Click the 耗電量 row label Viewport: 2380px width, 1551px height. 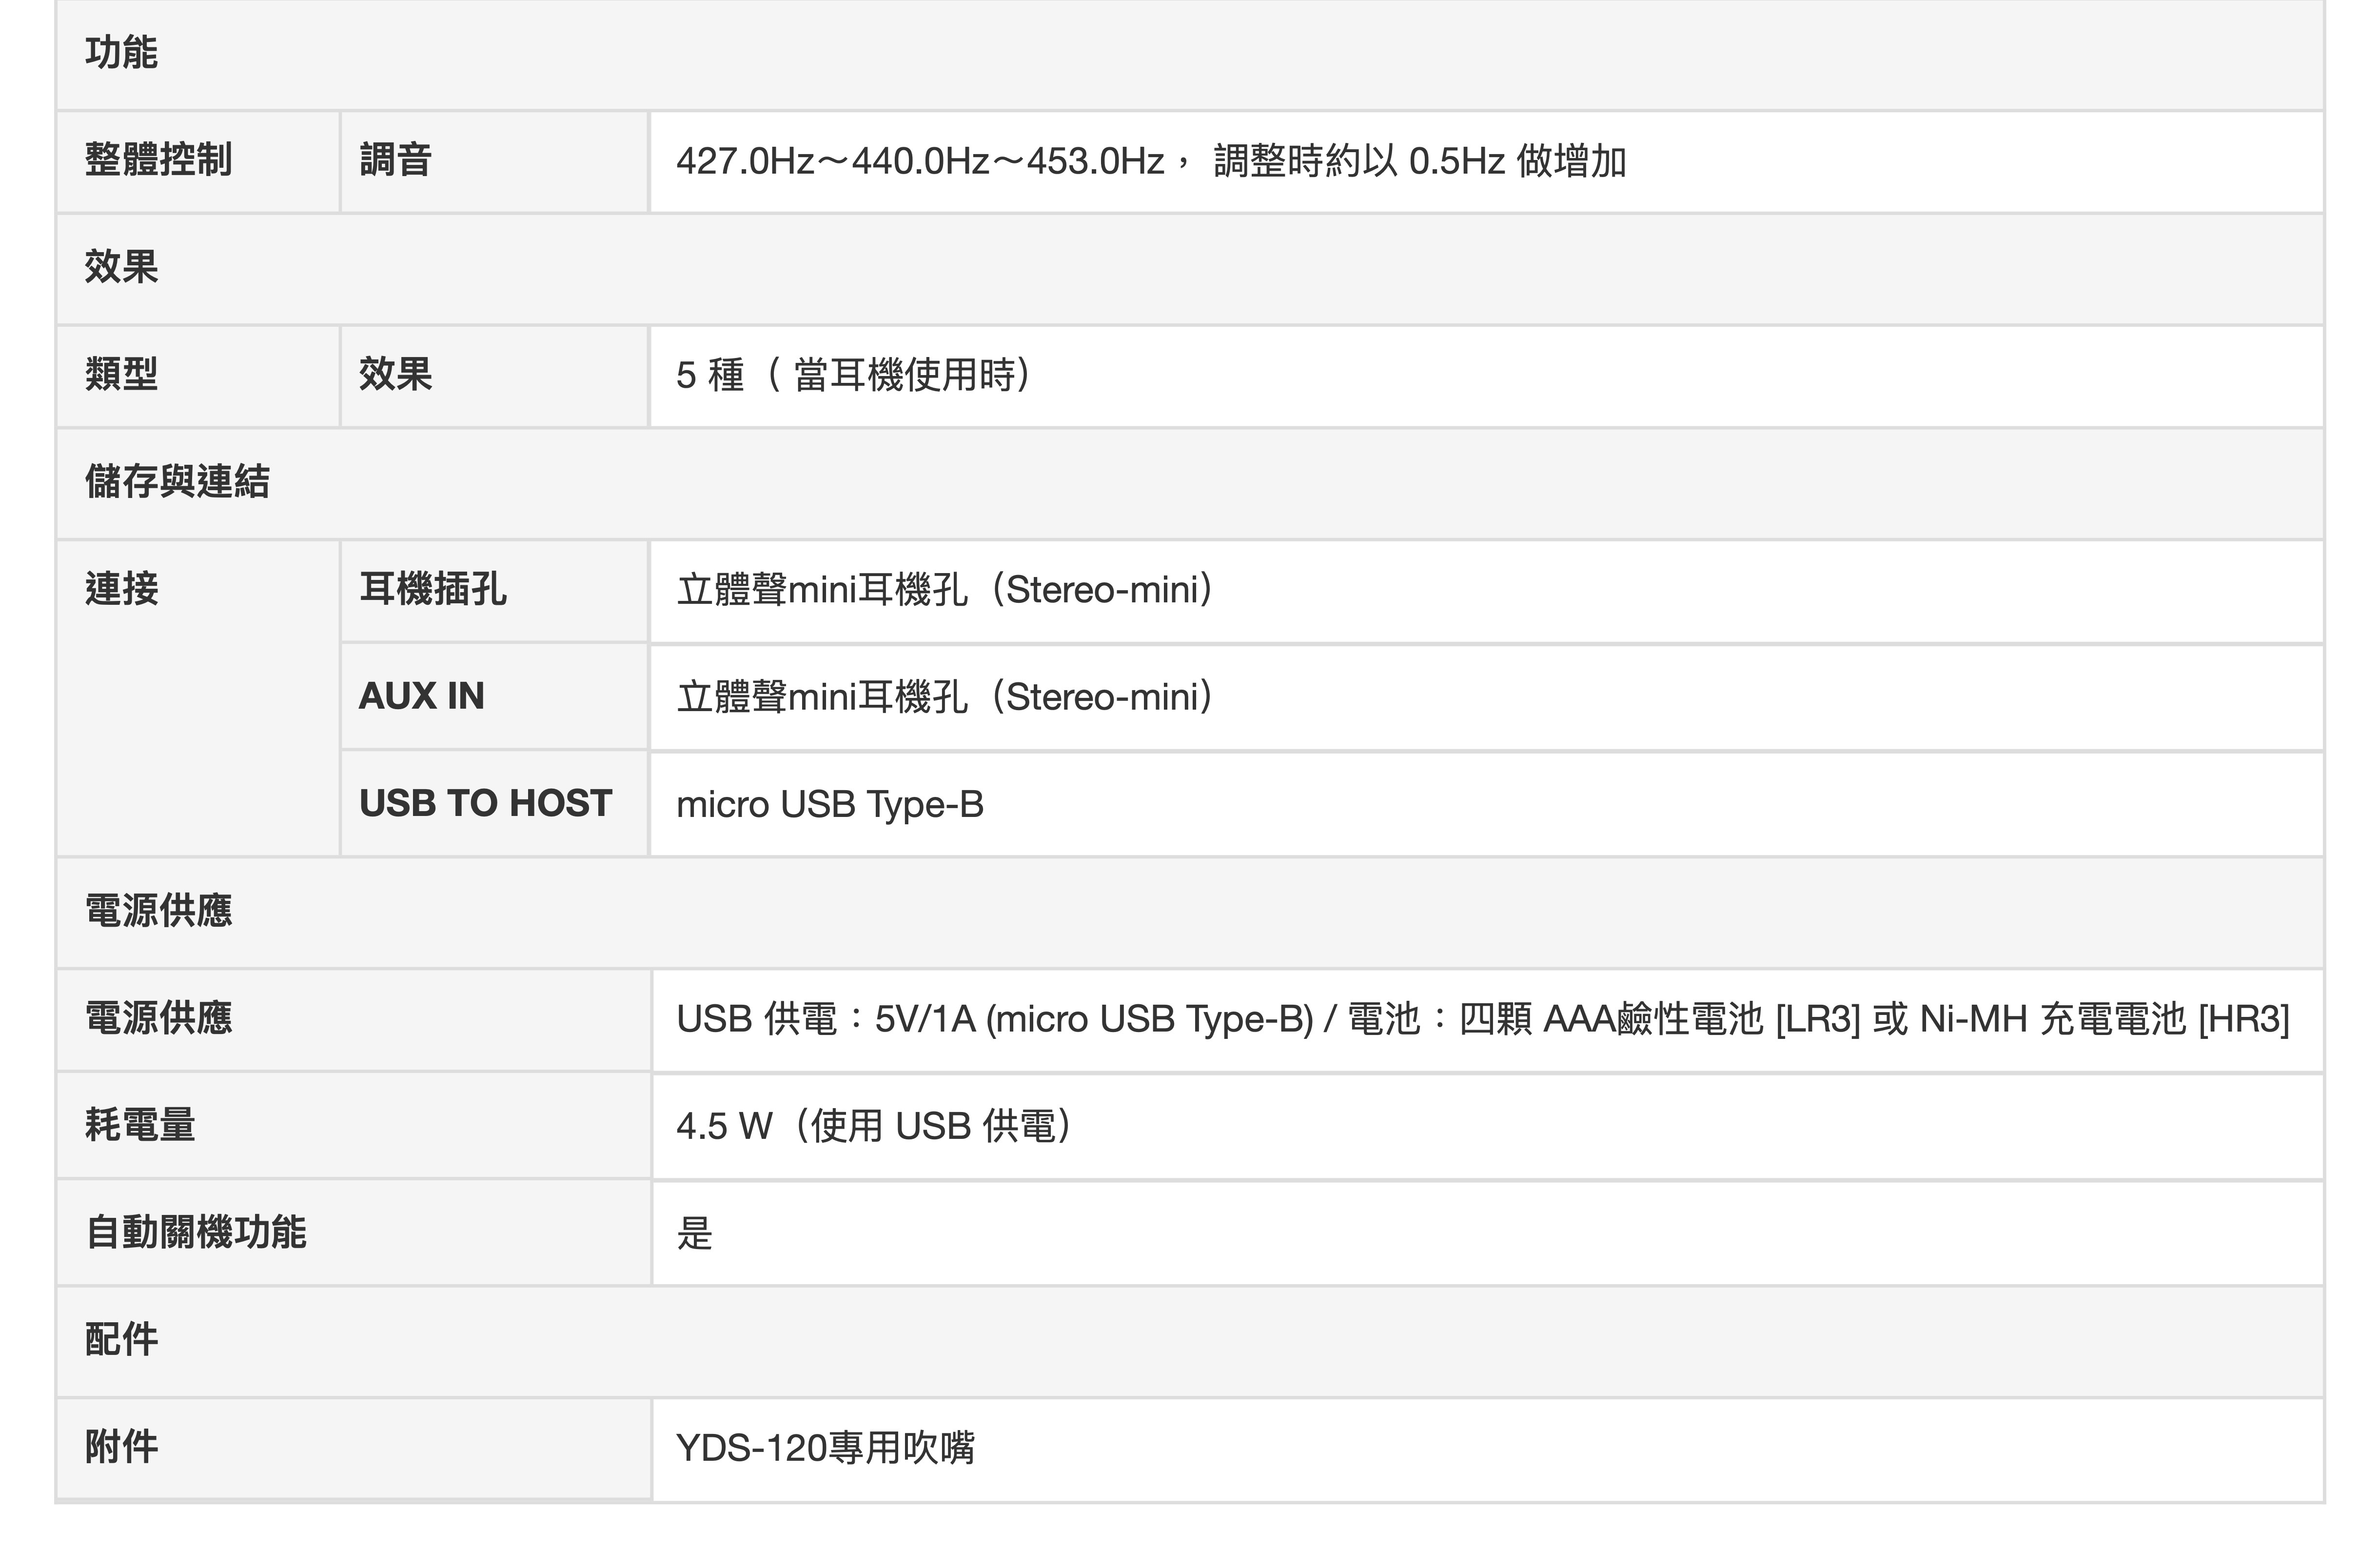pyautogui.click(x=140, y=1125)
